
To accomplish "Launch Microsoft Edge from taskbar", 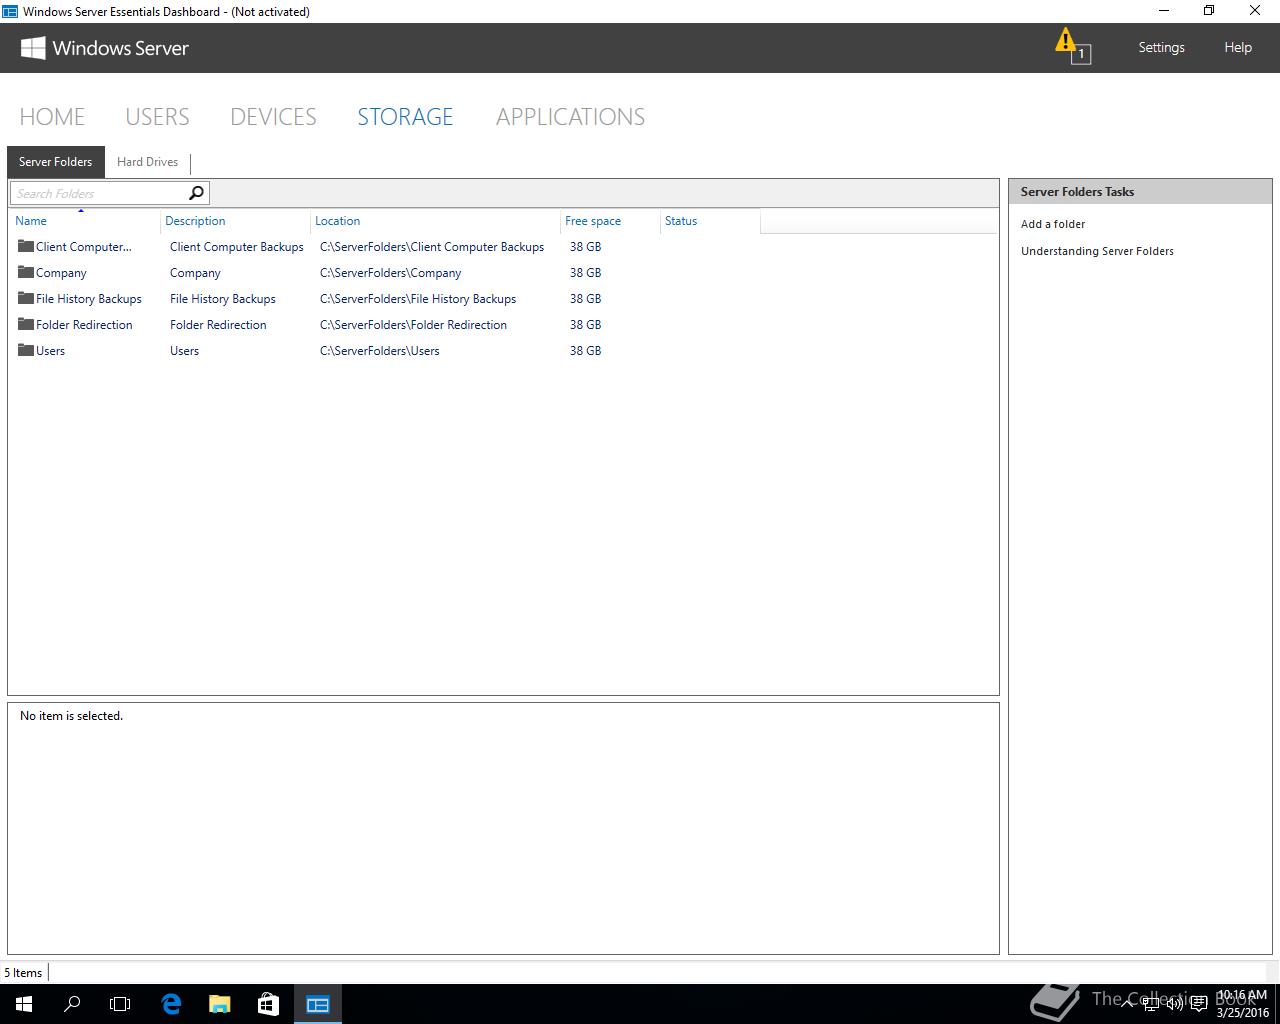I will tap(171, 1004).
